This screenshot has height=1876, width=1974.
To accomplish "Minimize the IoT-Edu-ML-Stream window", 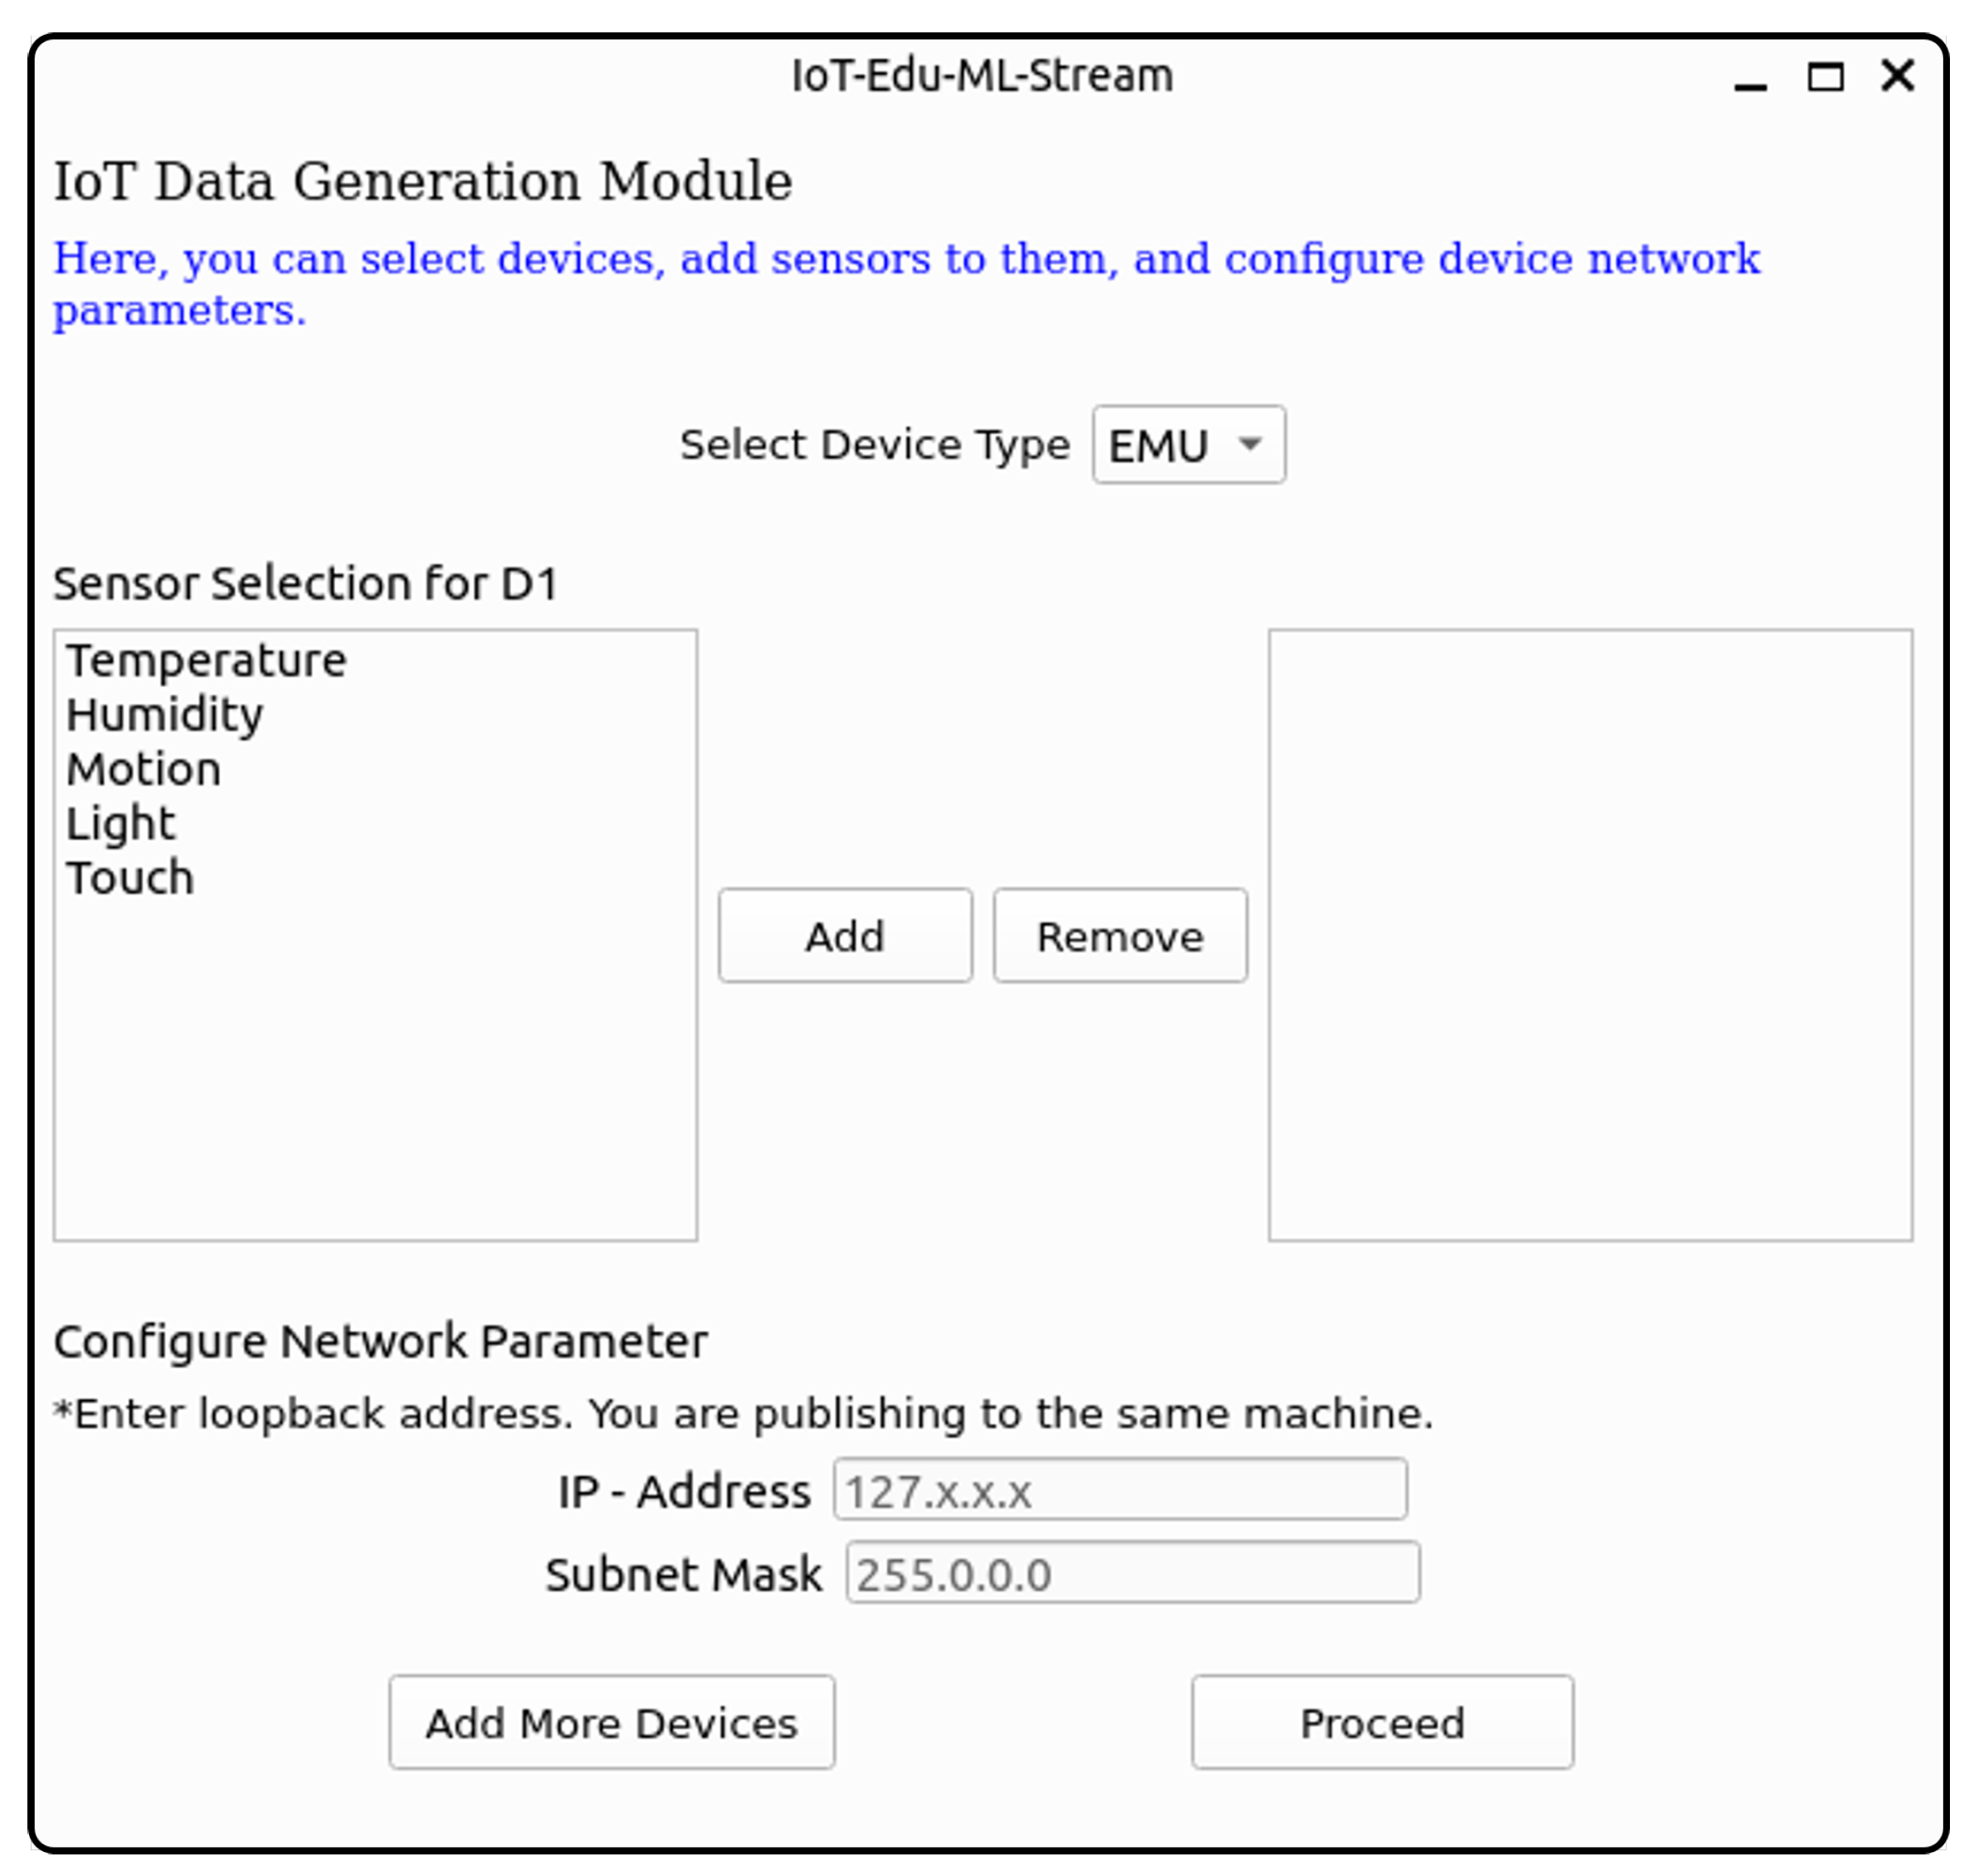I will 1750,78.
